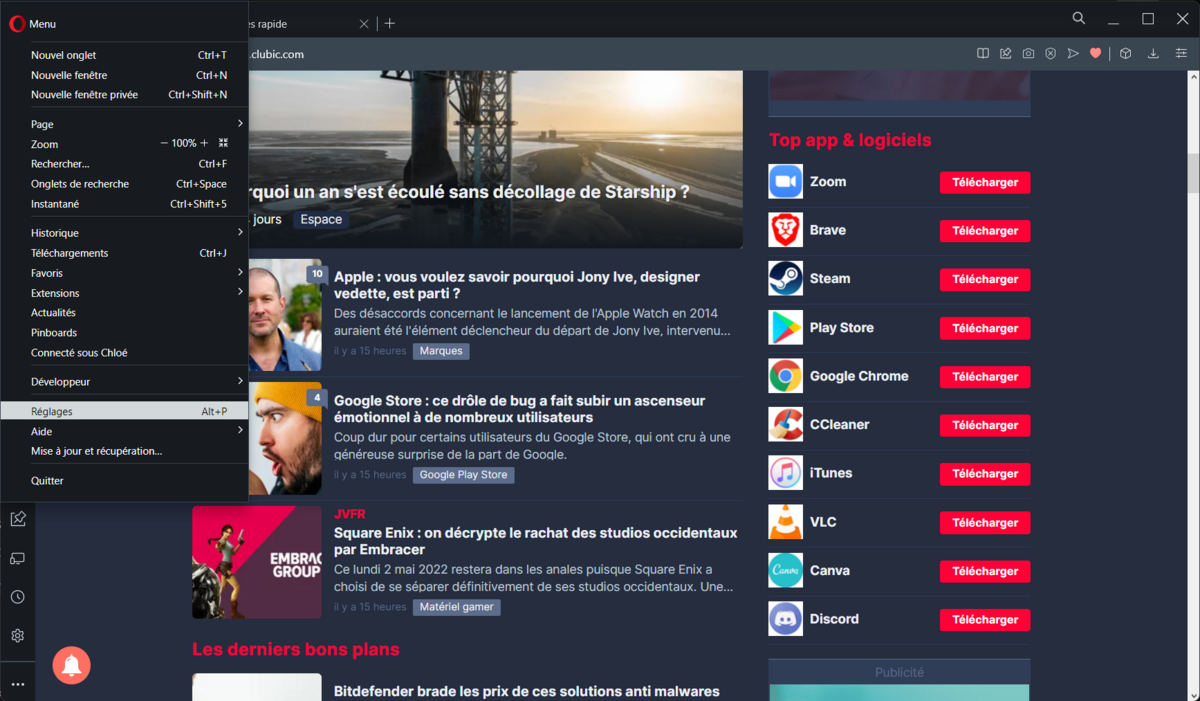Expand the Développeur submenu
Screen dimensions: 1200x701
click(124, 382)
